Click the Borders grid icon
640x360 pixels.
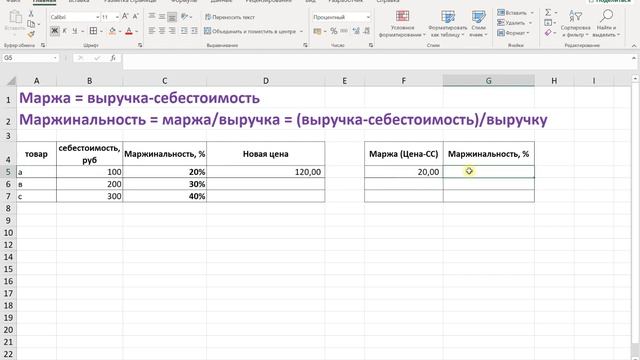(93, 31)
